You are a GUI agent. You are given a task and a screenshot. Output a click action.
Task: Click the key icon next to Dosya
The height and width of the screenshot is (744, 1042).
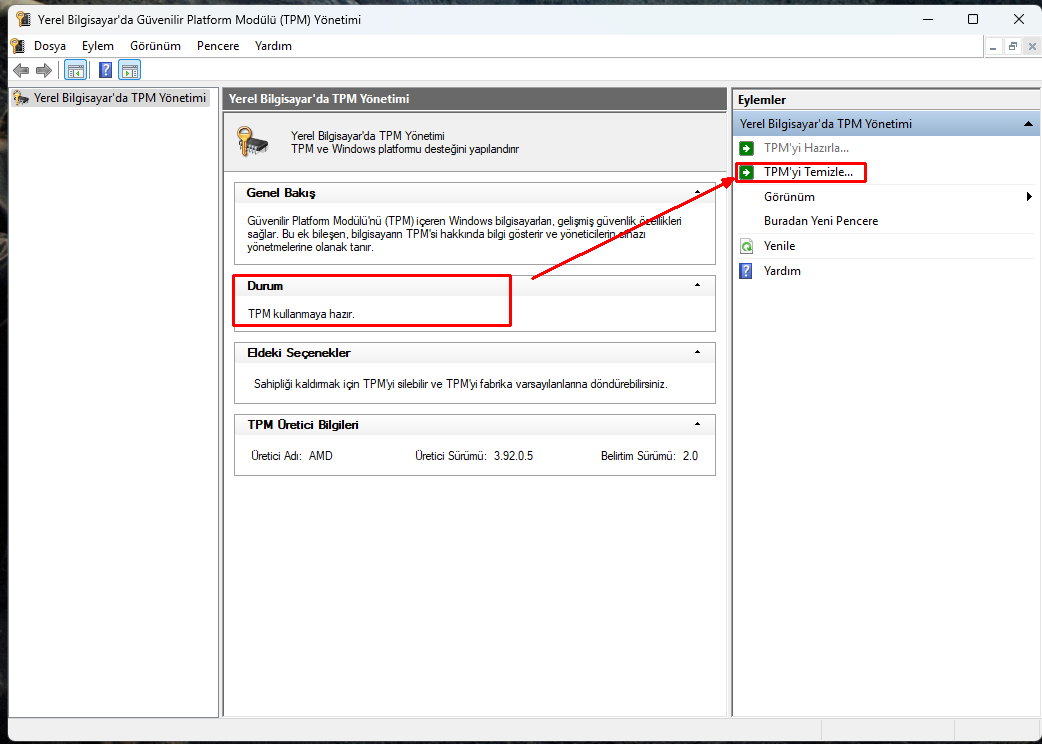coord(18,46)
